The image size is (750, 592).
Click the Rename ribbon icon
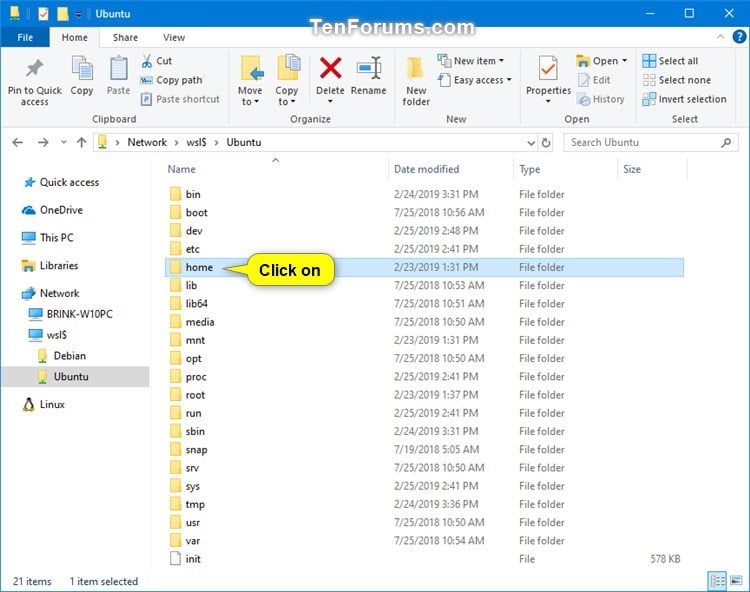pos(368,68)
